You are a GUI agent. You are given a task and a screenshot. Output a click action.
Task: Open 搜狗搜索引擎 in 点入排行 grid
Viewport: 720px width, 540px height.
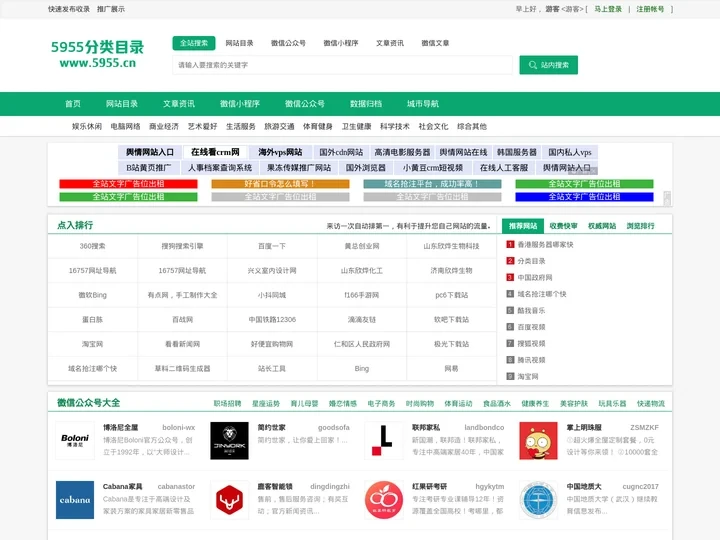click(182, 246)
